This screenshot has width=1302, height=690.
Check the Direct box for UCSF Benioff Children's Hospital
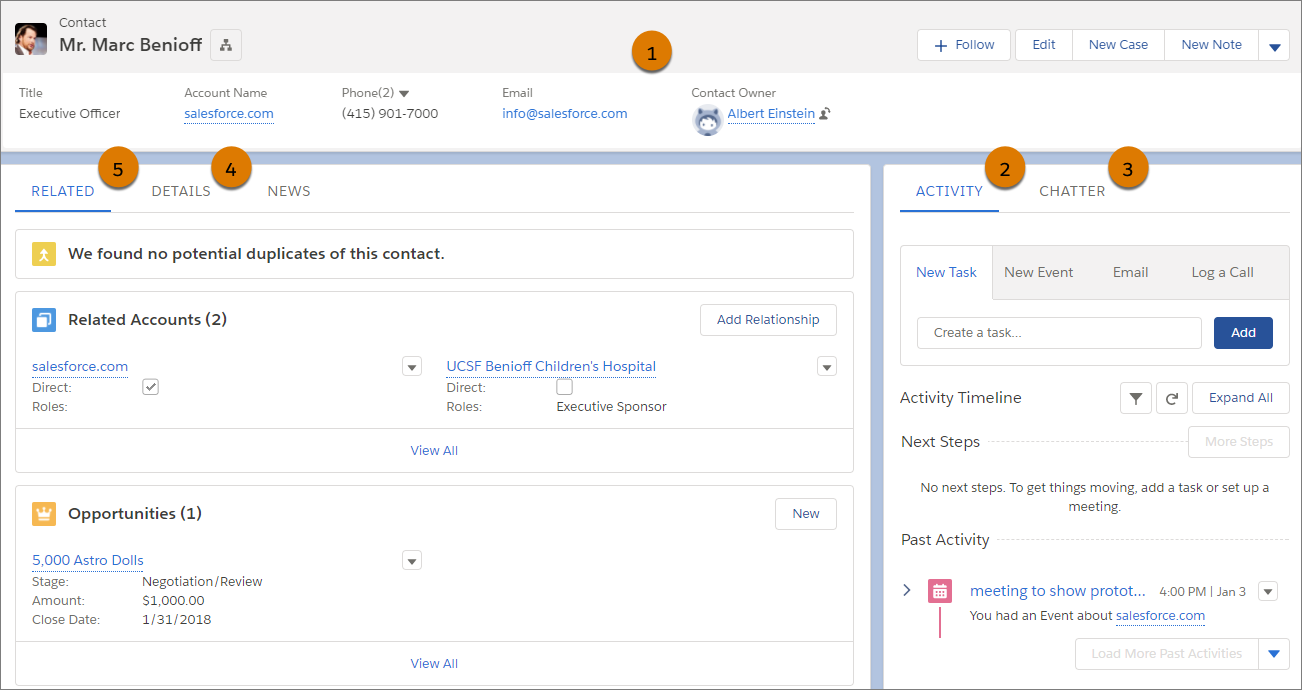click(565, 387)
